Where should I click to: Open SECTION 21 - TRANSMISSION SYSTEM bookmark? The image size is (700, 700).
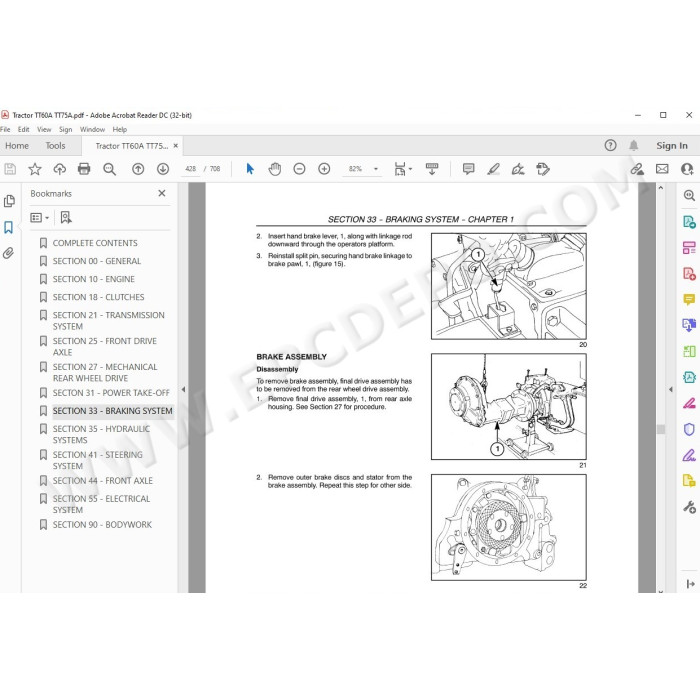click(x=108, y=321)
